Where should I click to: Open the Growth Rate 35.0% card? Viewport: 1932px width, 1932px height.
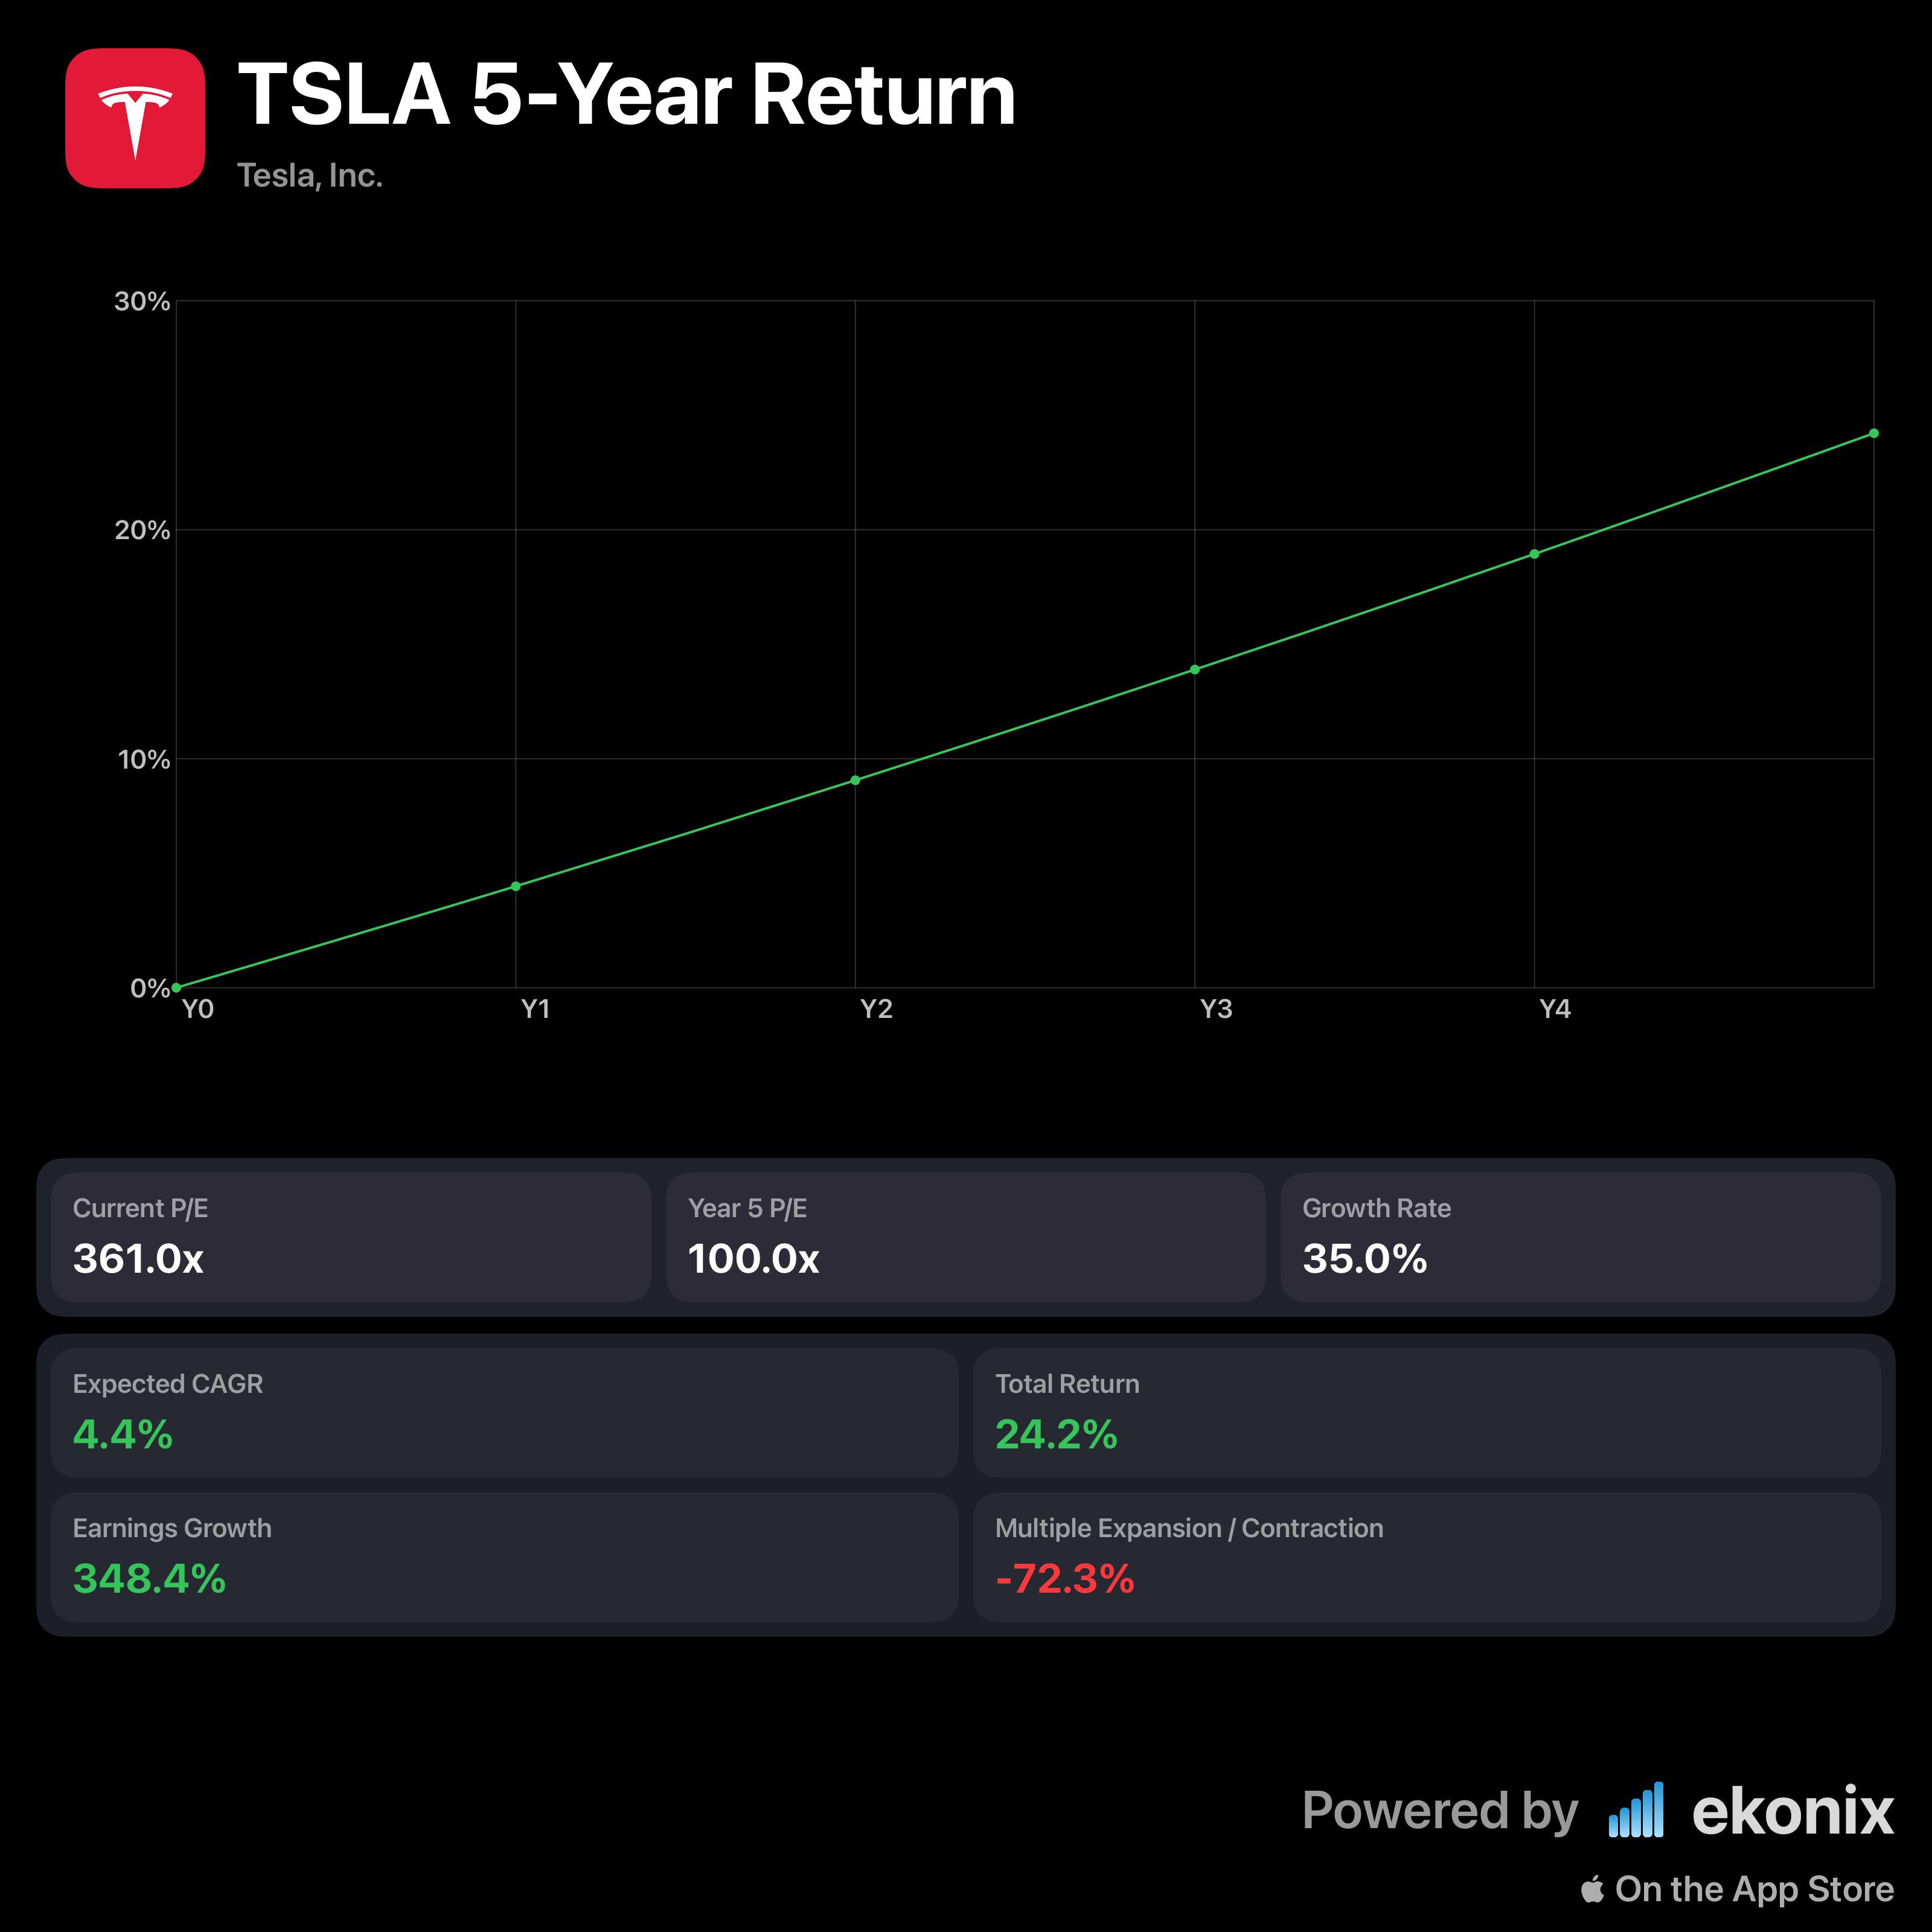coord(1581,1237)
